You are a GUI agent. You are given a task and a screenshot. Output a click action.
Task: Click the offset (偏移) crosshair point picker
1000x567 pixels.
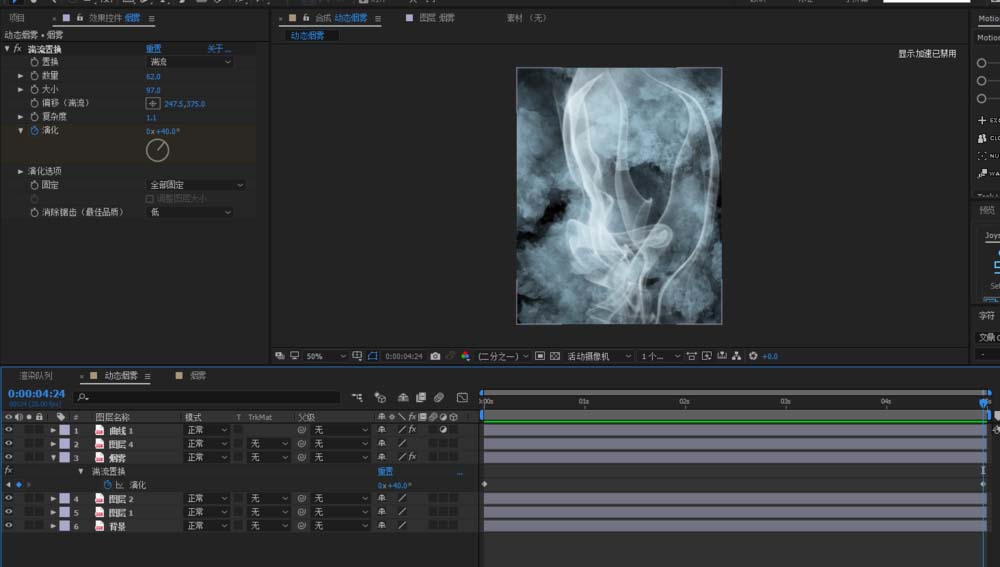point(153,103)
